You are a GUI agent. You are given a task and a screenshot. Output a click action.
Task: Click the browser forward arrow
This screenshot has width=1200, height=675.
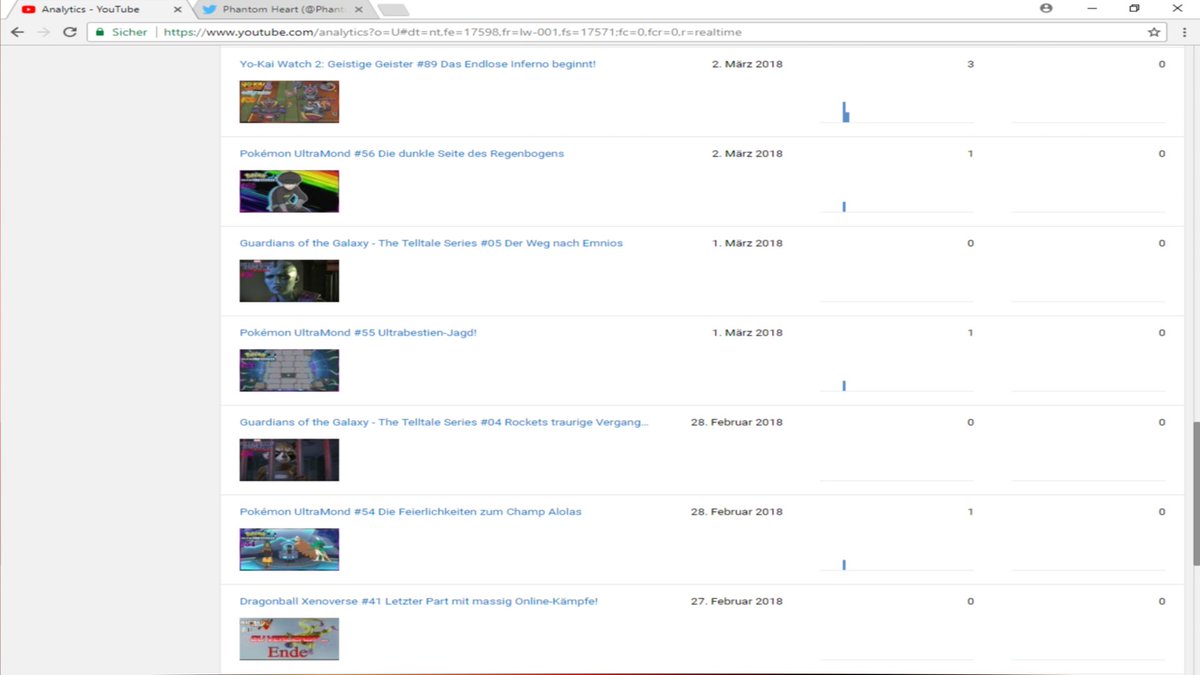[43, 32]
